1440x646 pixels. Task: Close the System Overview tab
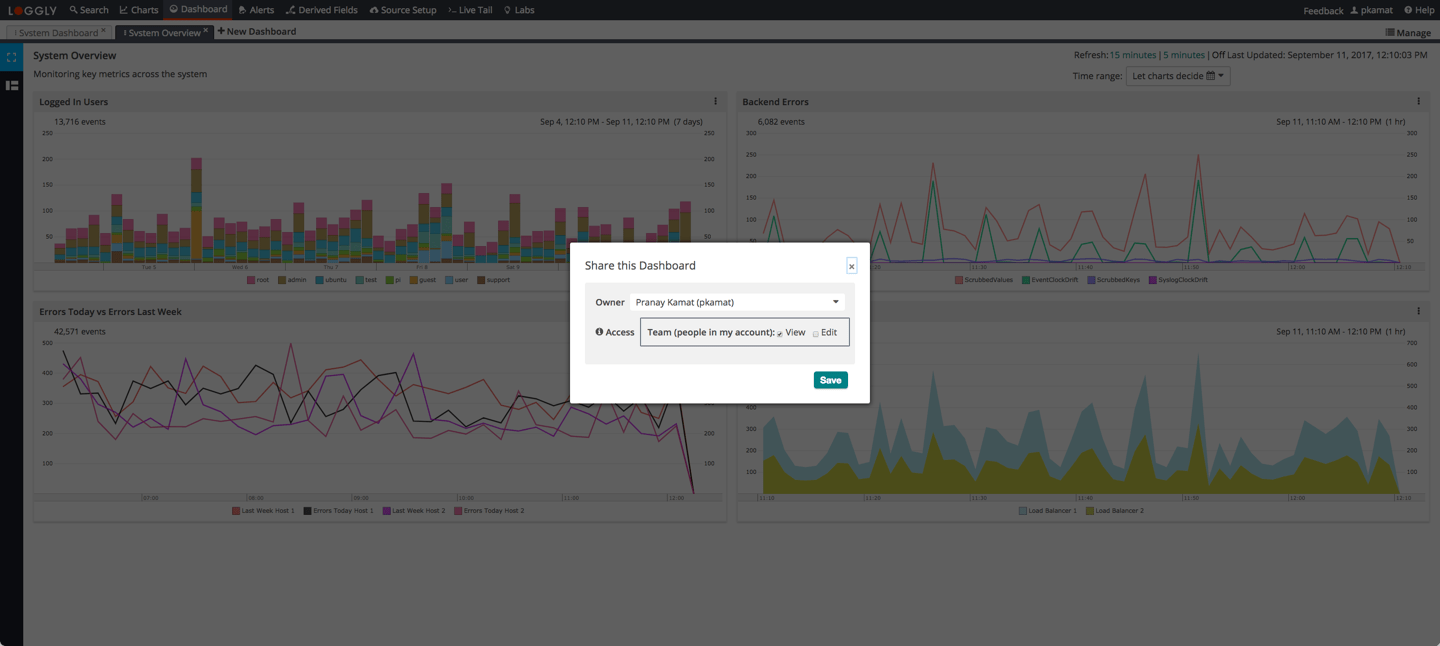pos(206,31)
